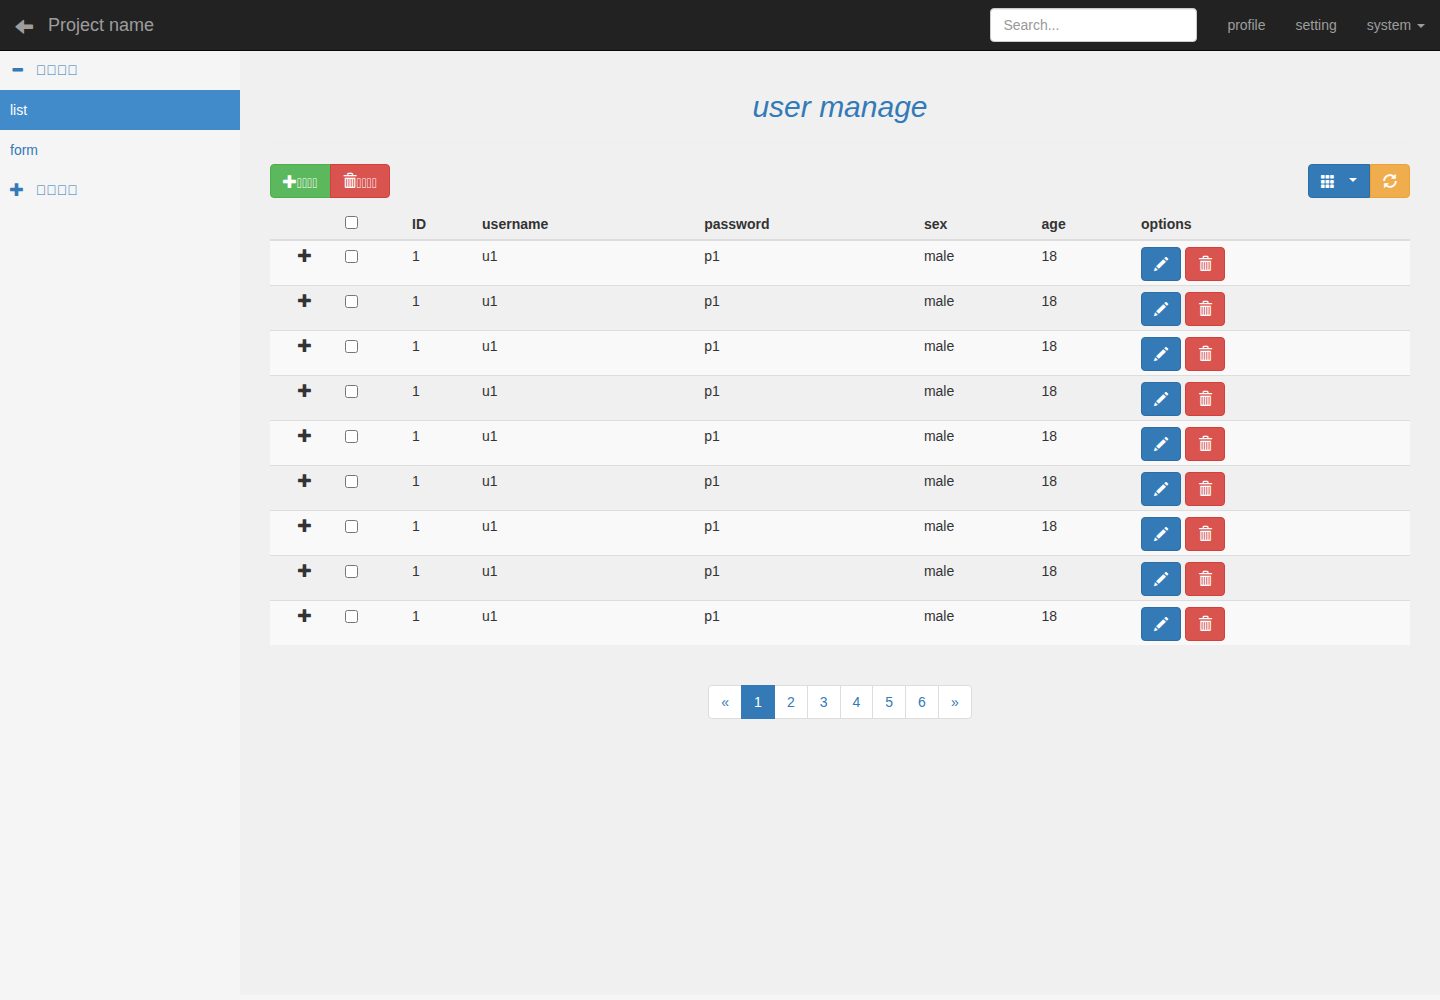Screen dimensions: 1440x1000
Task: Edit the eighth row using the pencil icon
Action: 1160,579
